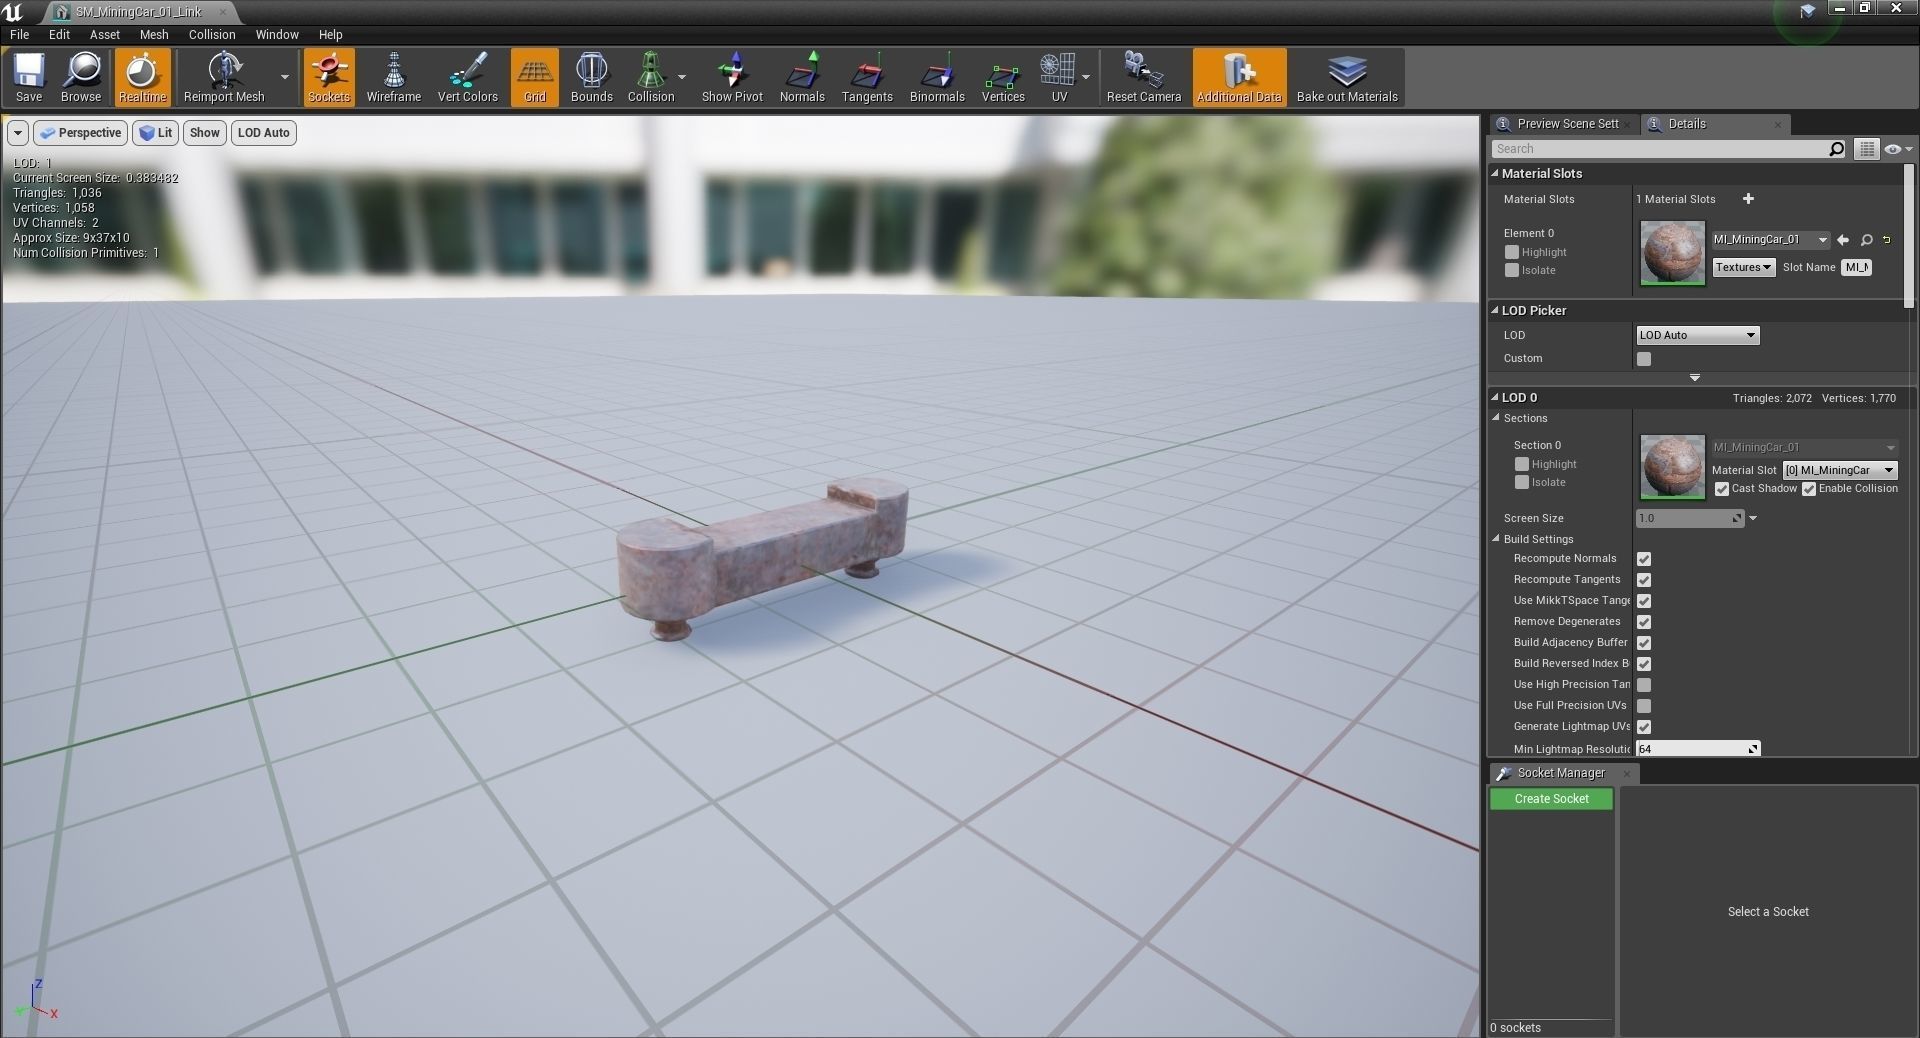
Task: Toggle Collision display
Action: (651, 77)
